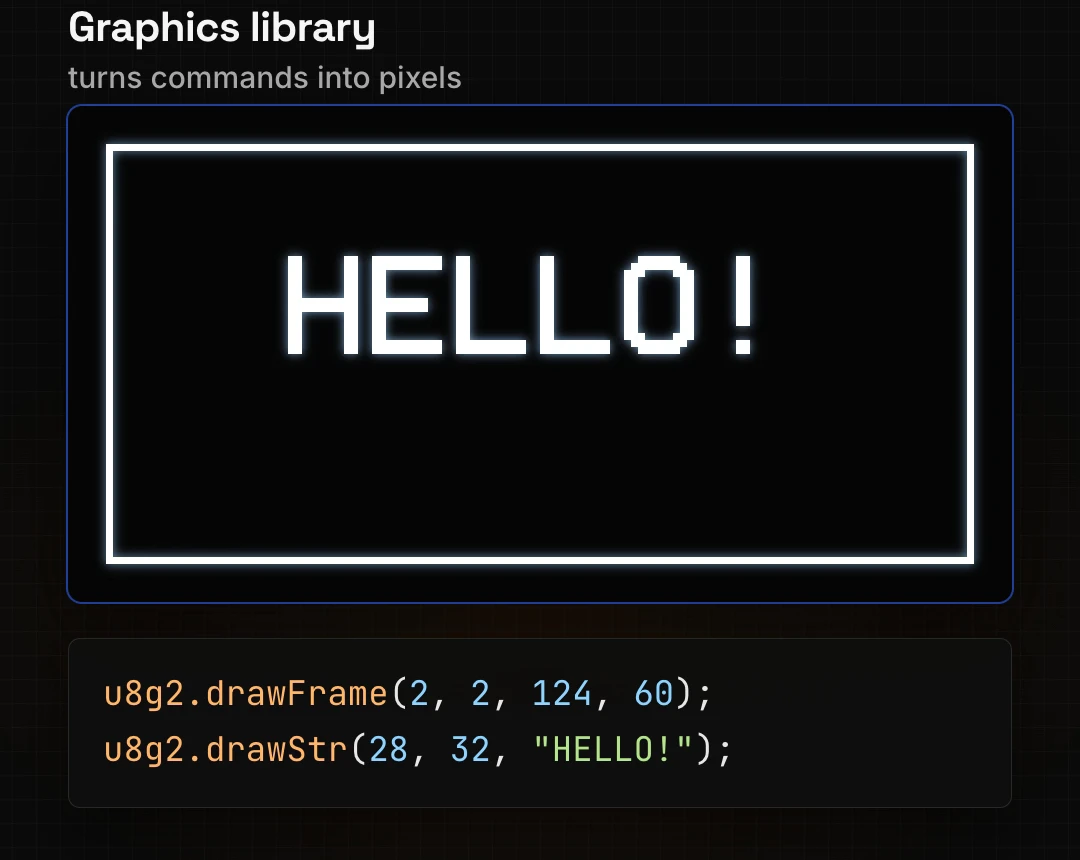The height and width of the screenshot is (860, 1080).
Task: Click the number 32 in drawStr call
Action: (x=470, y=749)
